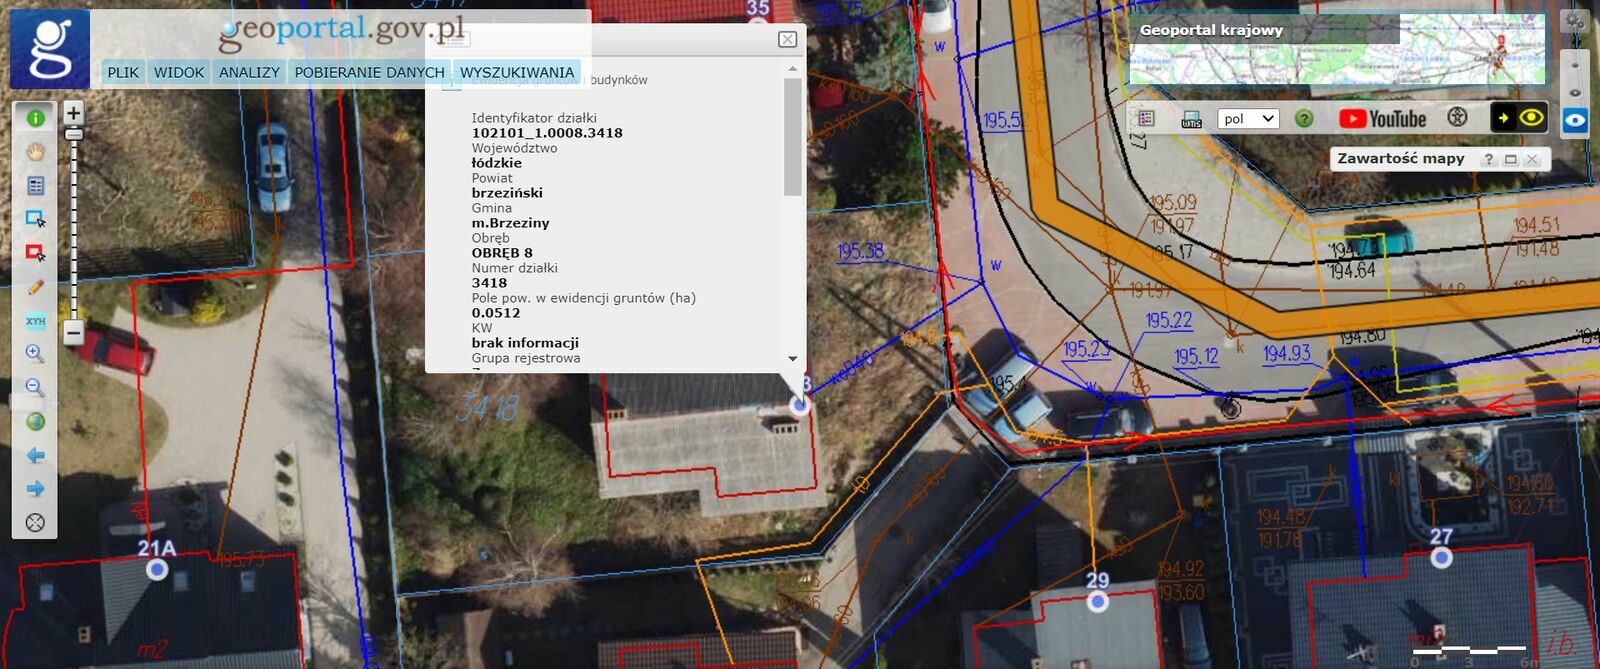Viewport: 1600px width, 669px height.
Task: Toggle the yellow eye high-contrast mode
Action: pyautogui.click(x=1532, y=117)
